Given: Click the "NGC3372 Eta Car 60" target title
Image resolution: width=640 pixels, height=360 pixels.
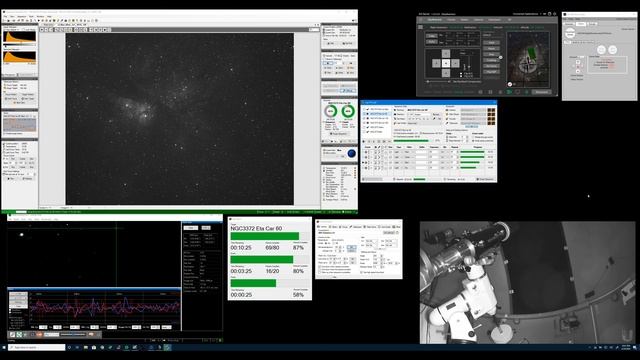Looking at the screenshot, I should pyautogui.click(x=256, y=228).
